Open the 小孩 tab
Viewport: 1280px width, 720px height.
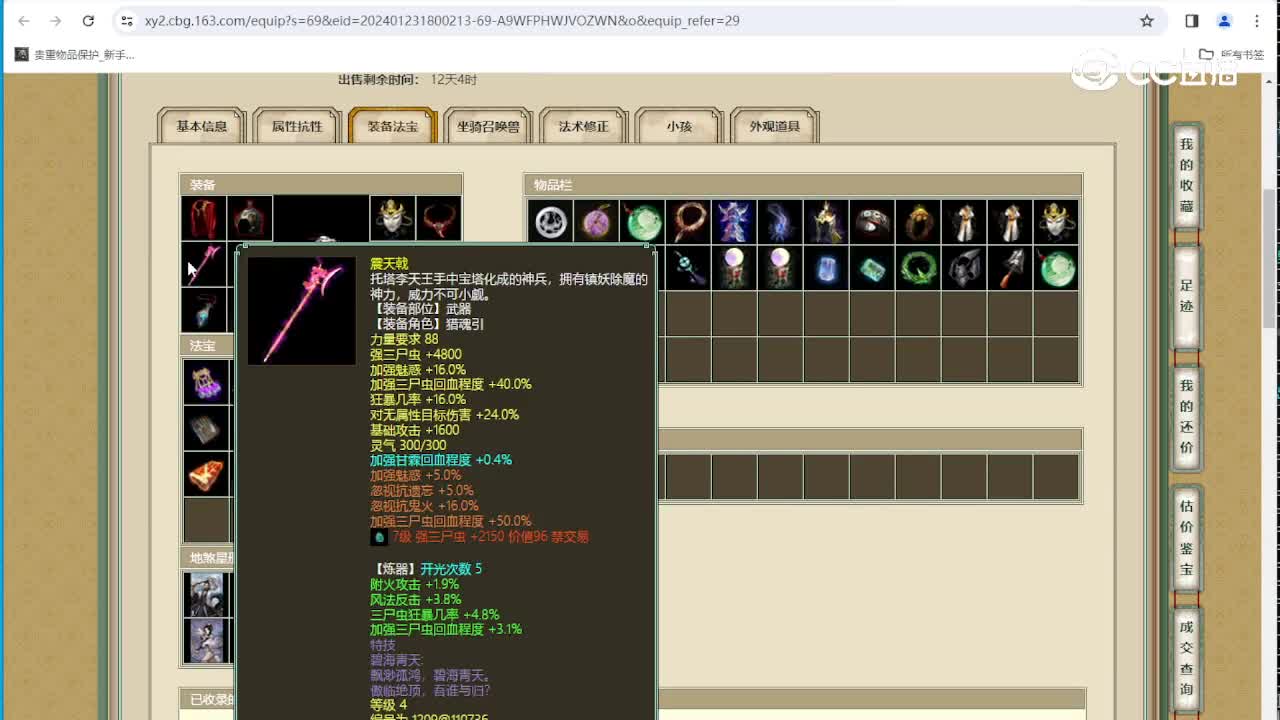[x=679, y=126]
